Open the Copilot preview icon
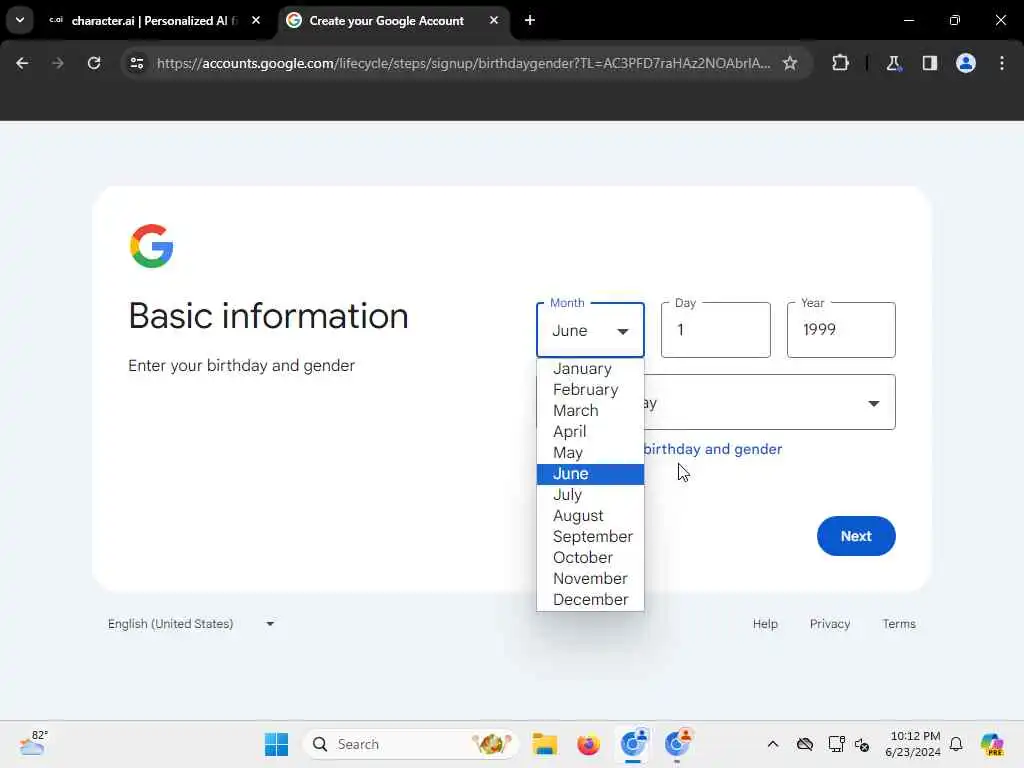Viewport: 1024px width, 768px height. (991, 744)
